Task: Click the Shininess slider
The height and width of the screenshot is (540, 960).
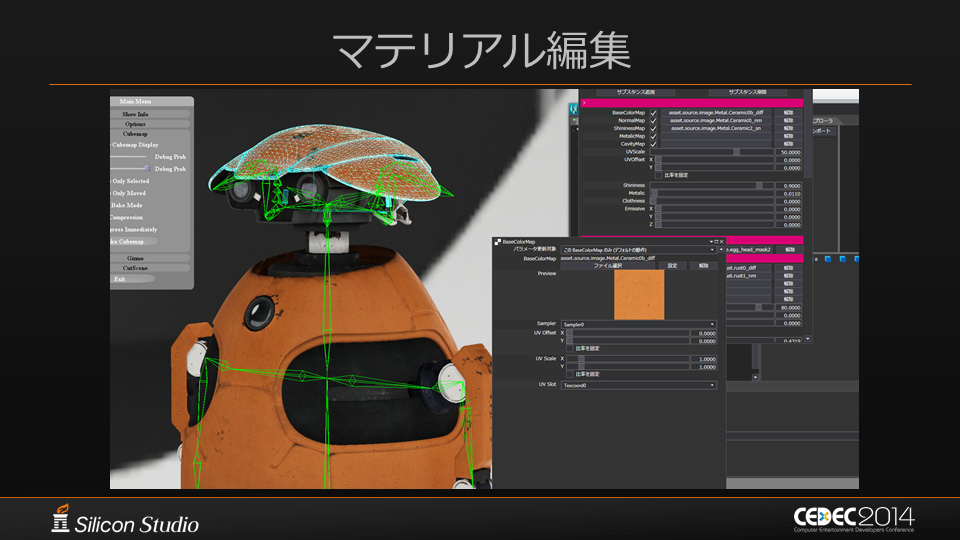Action: tap(711, 186)
